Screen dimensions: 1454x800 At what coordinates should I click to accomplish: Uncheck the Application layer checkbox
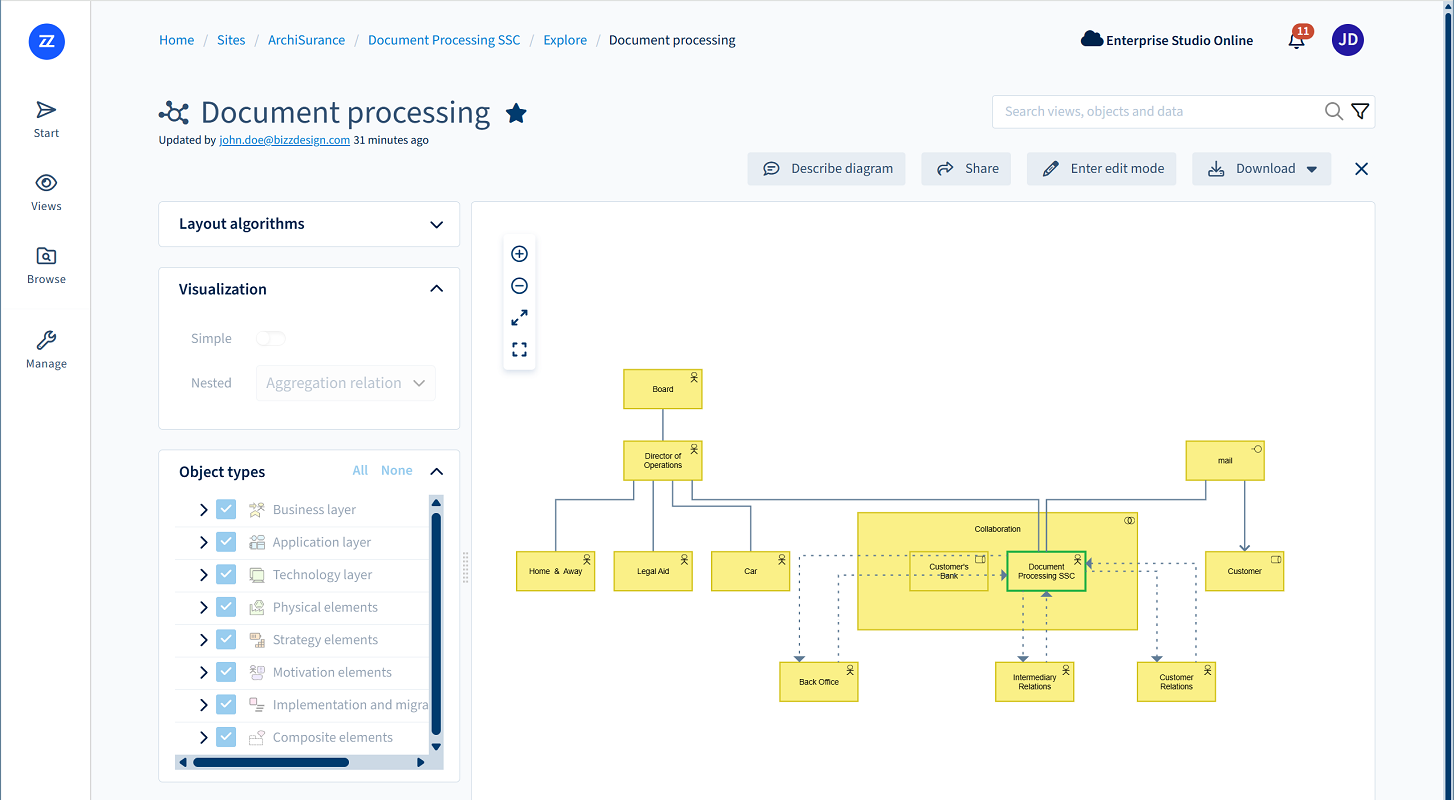coord(226,542)
